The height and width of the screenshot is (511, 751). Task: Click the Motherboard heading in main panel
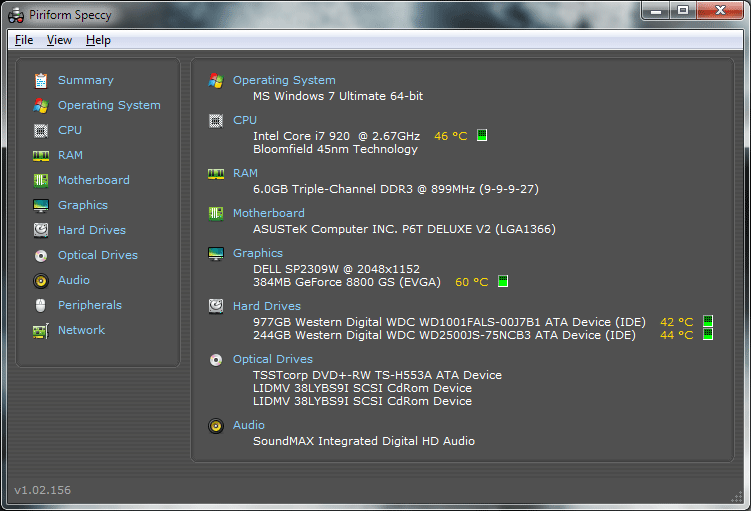click(269, 213)
